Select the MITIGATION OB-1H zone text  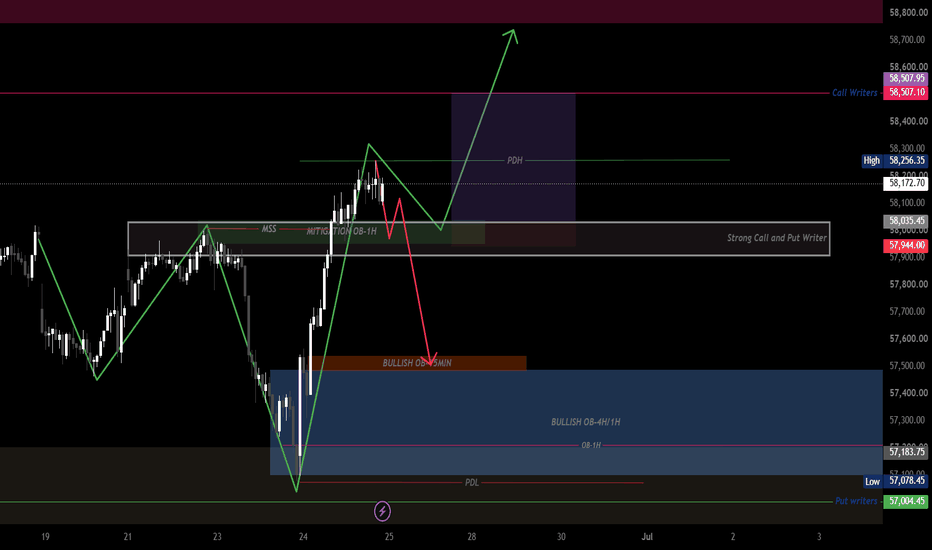342,231
